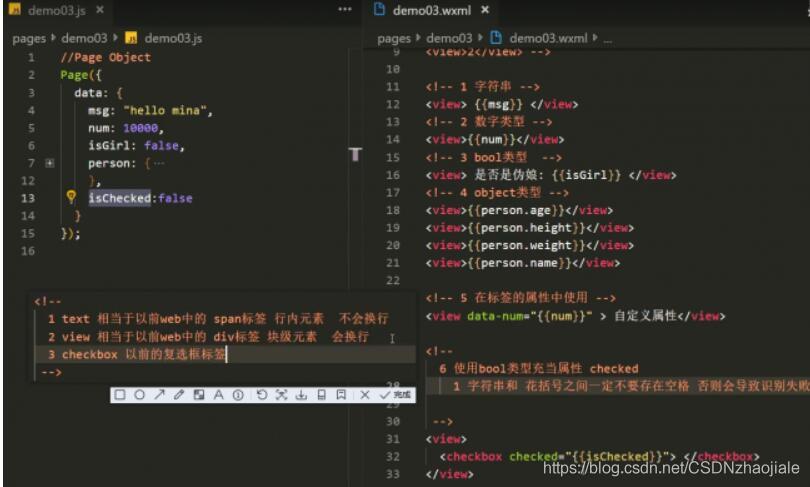Select the text annotation tool

pyautogui.click(x=219, y=395)
